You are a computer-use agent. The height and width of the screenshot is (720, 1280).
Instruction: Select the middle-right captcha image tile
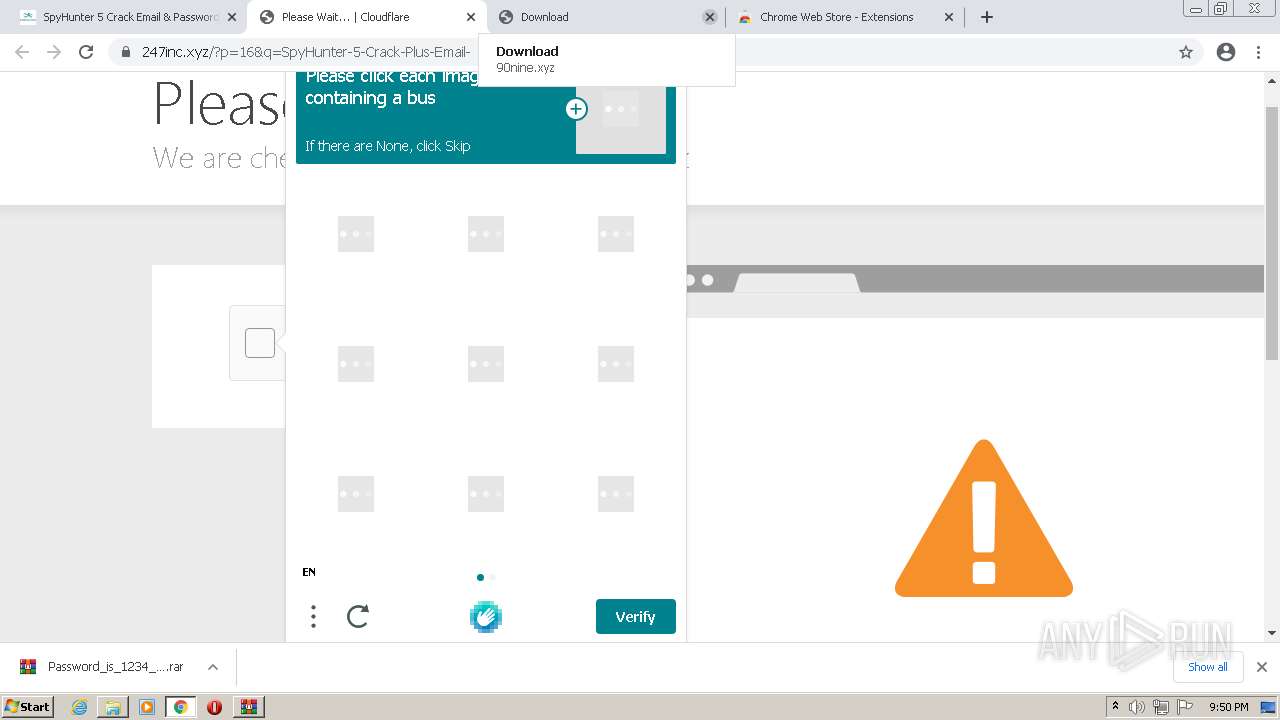tap(616, 364)
